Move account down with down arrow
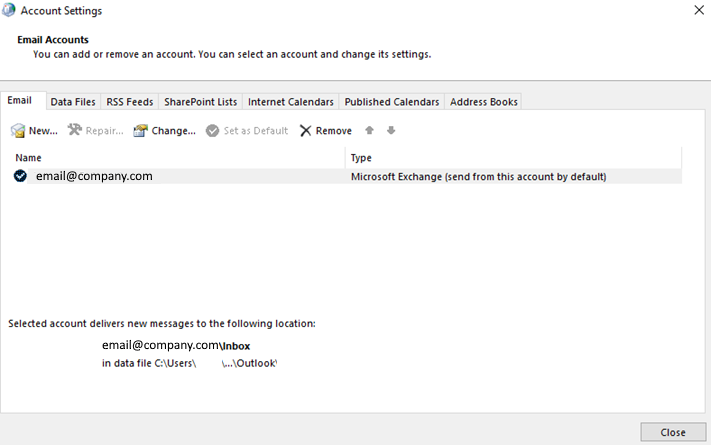This screenshot has height=445, width=711. pos(391,130)
